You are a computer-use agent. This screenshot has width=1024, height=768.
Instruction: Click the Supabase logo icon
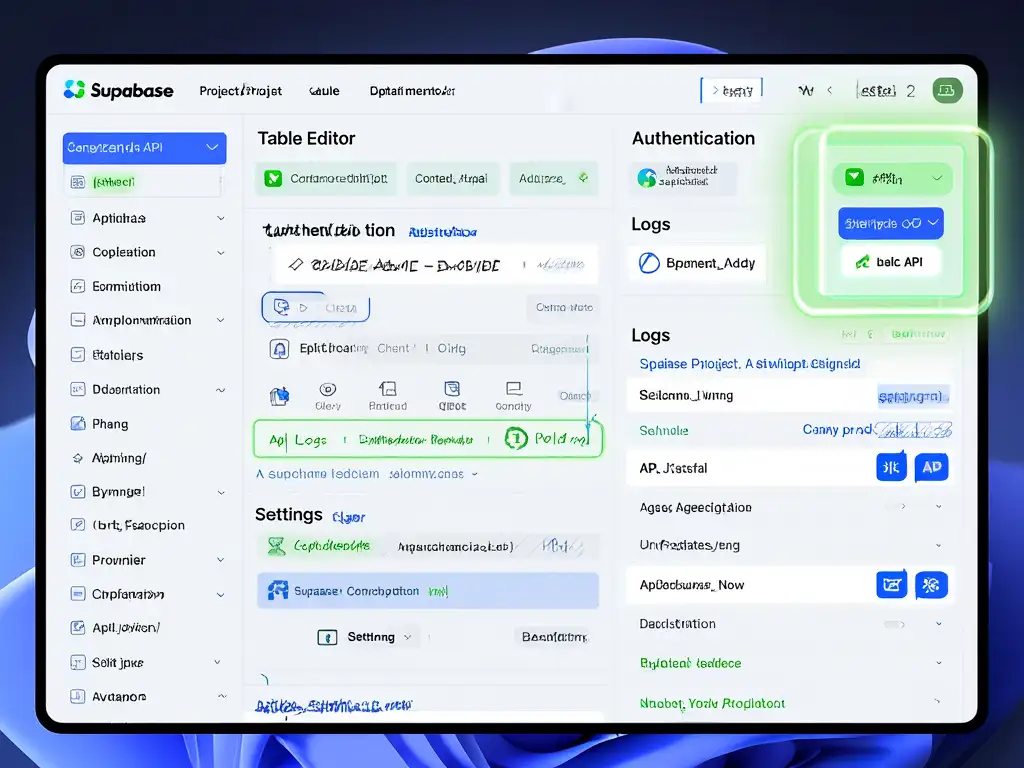pos(74,89)
